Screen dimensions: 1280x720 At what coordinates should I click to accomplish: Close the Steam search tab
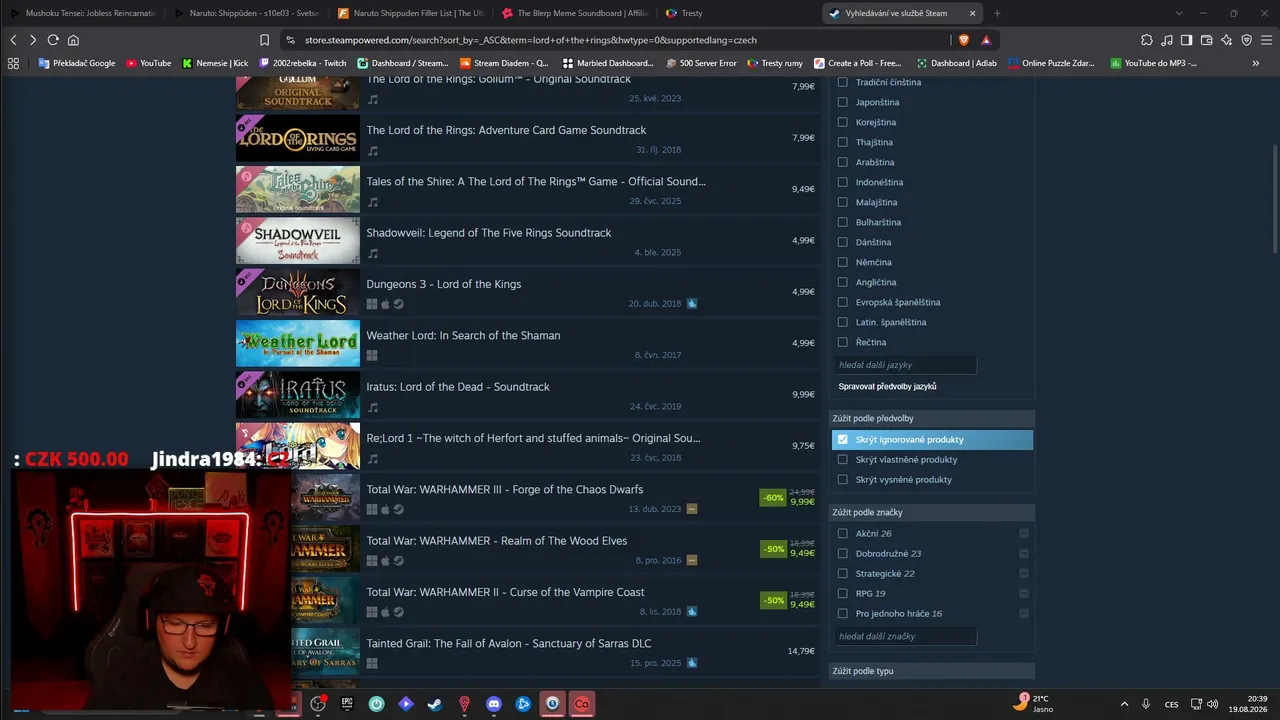(x=972, y=13)
